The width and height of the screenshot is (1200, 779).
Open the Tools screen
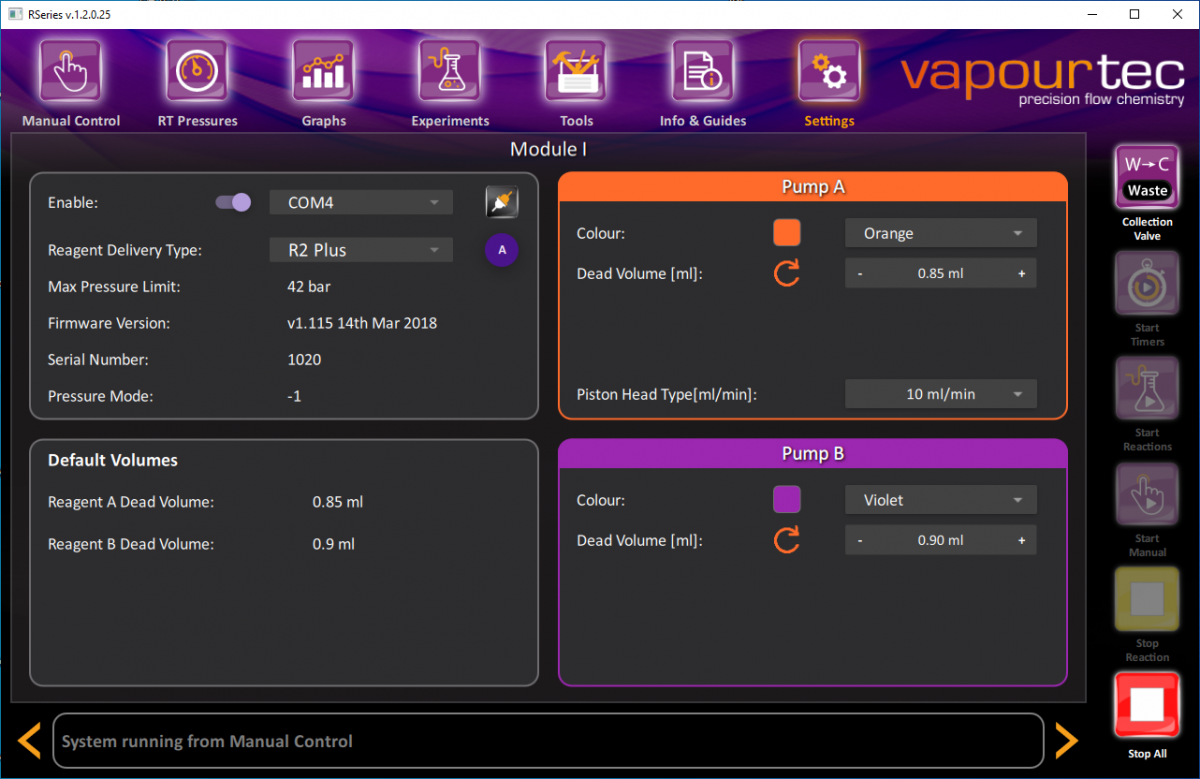[575, 80]
